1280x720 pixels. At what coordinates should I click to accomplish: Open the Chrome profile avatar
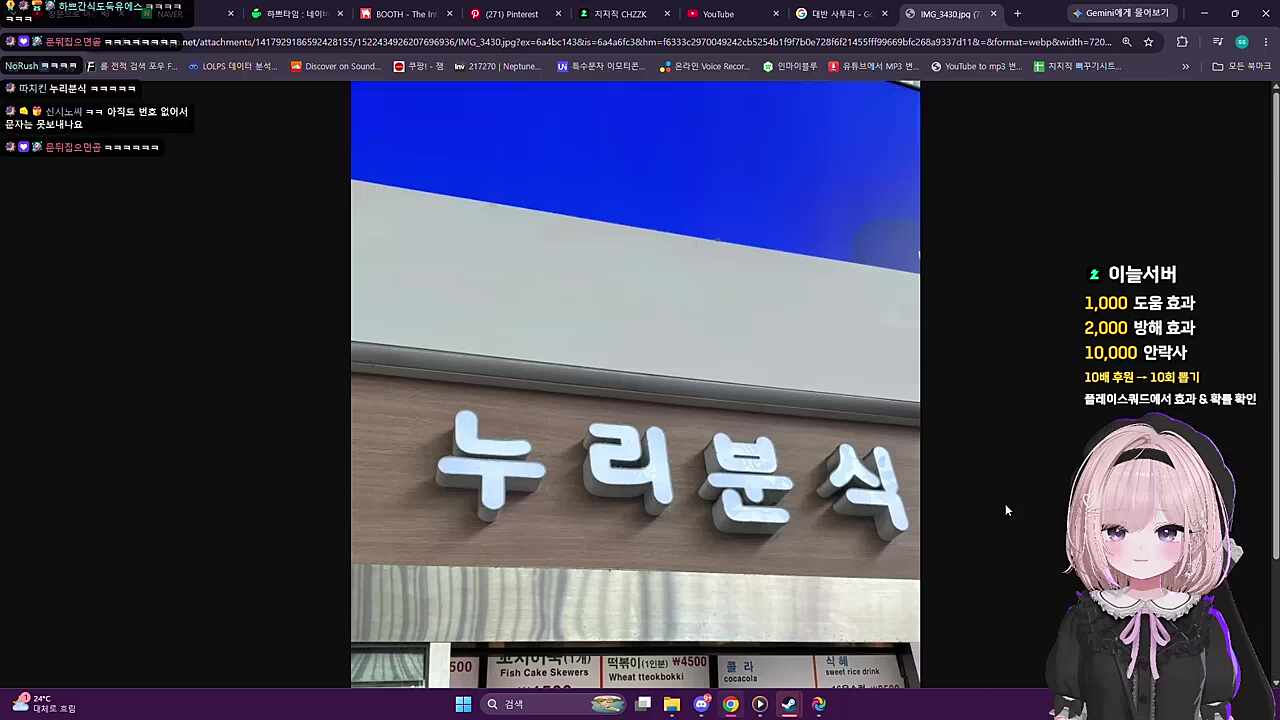click(1241, 42)
